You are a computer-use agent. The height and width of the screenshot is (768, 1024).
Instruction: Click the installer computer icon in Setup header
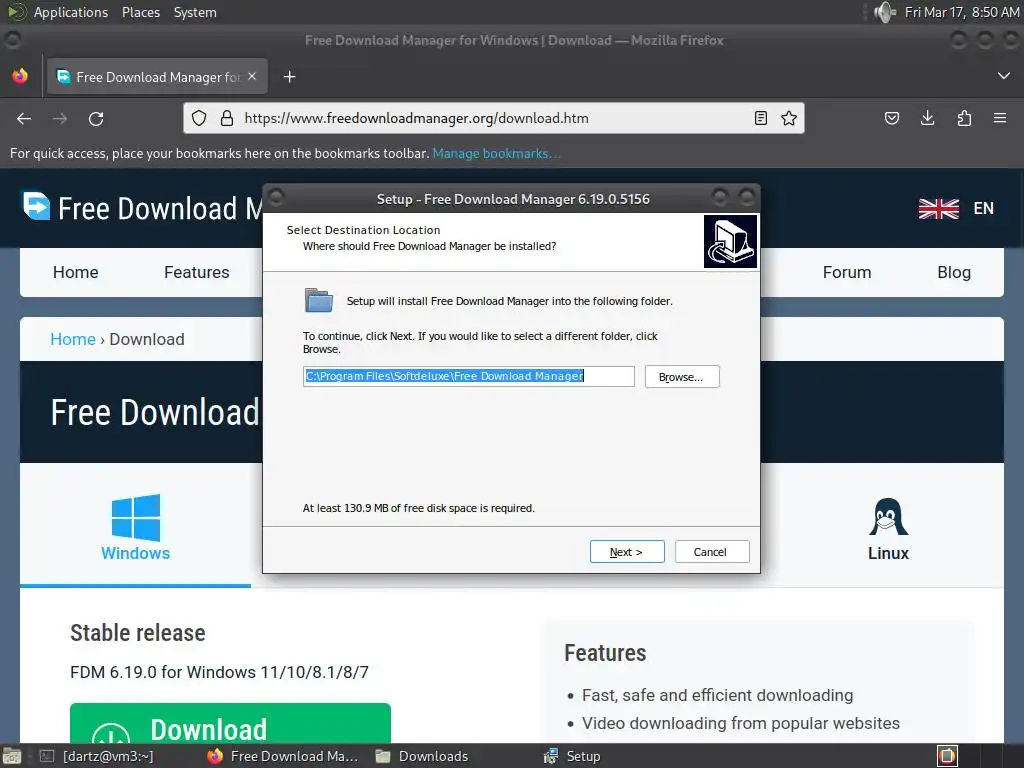pyautogui.click(x=730, y=241)
